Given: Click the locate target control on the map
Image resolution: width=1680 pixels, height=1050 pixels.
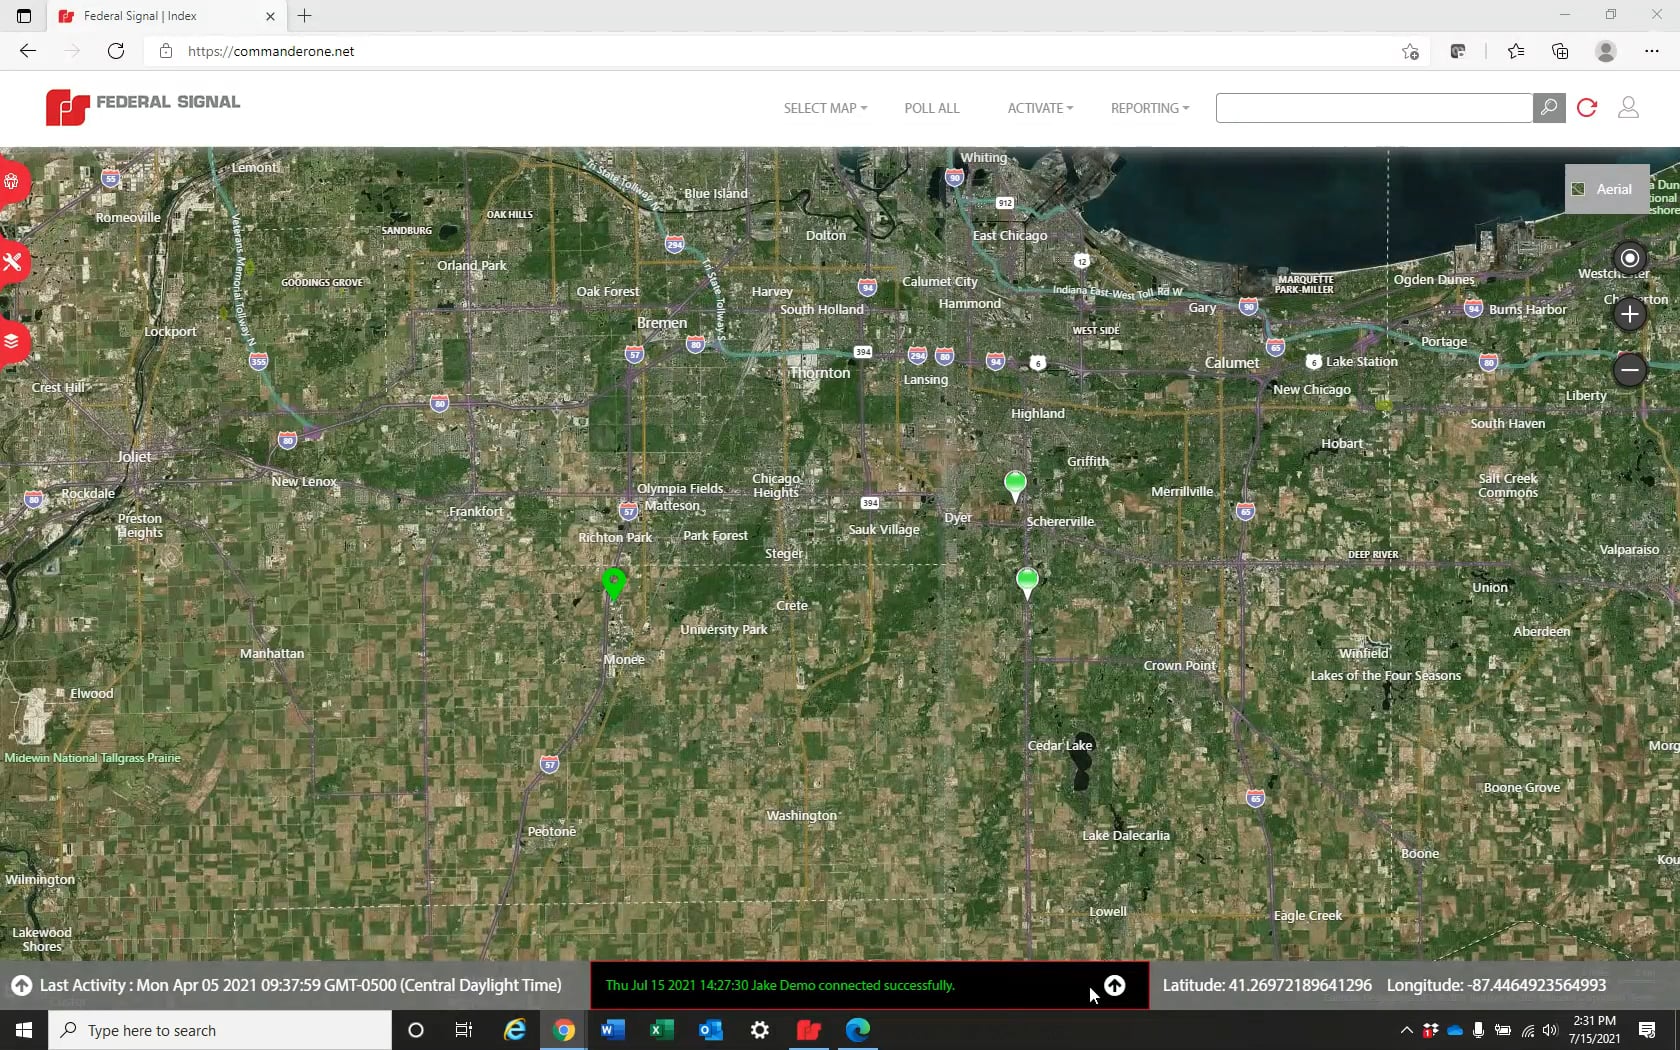Looking at the screenshot, I should pyautogui.click(x=1629, y=257).
